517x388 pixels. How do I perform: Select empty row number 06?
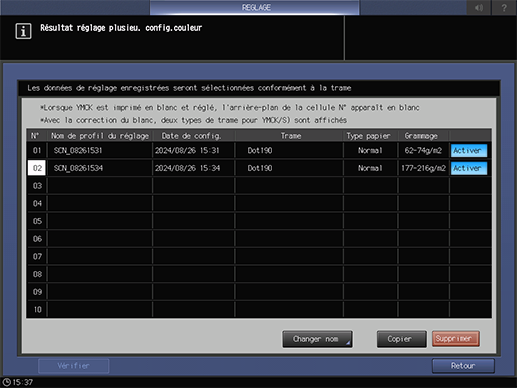37,239
